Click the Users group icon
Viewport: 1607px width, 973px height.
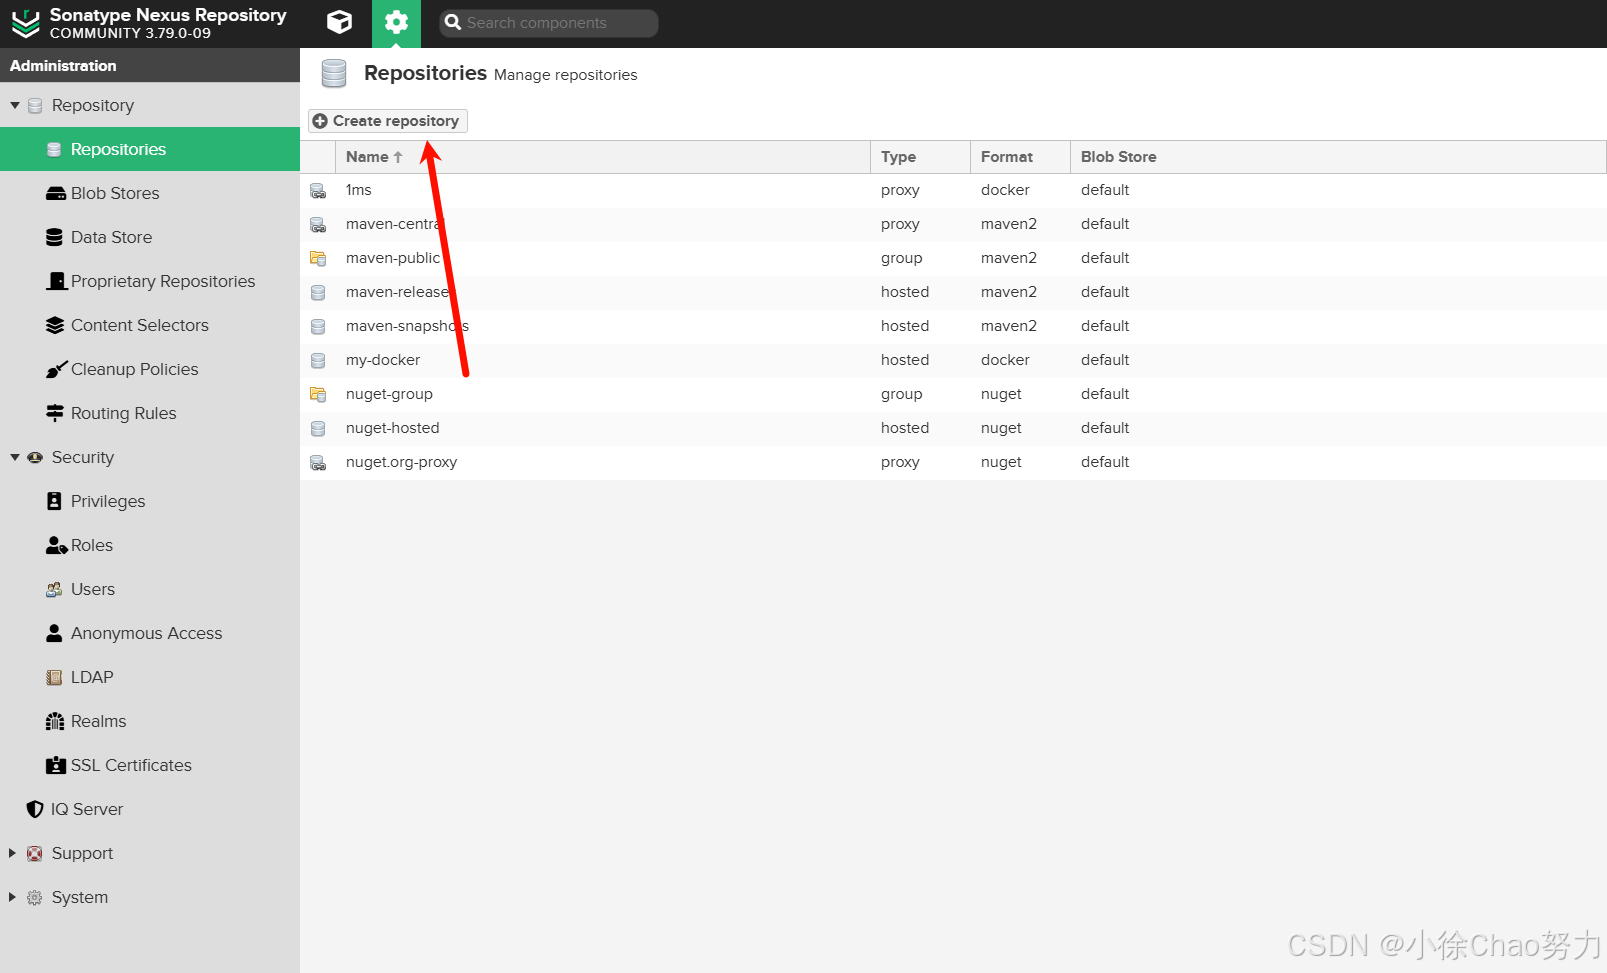point(54,589)
